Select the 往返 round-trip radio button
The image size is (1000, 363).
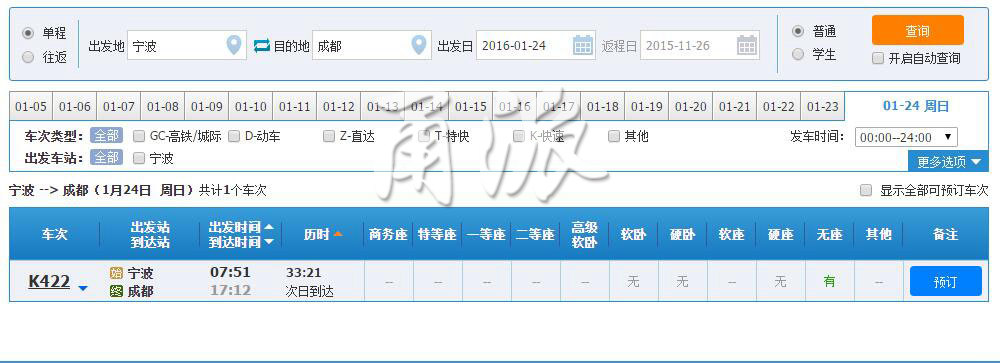[27, 57]
